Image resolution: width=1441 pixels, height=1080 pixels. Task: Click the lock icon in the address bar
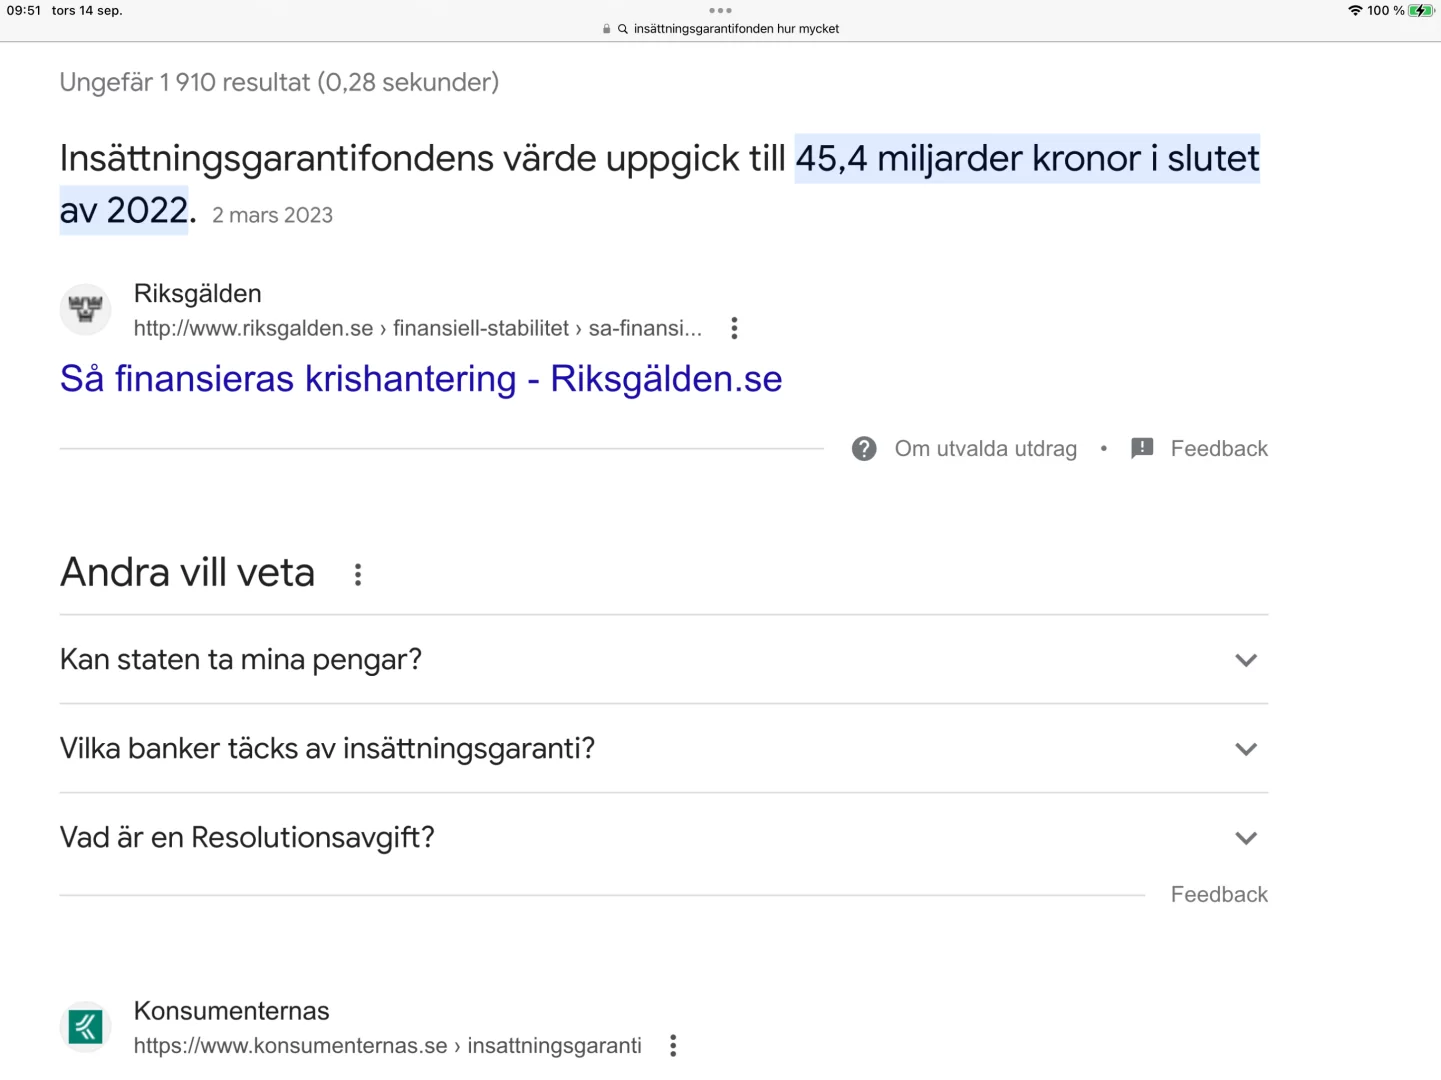click(x=606, y=28)
